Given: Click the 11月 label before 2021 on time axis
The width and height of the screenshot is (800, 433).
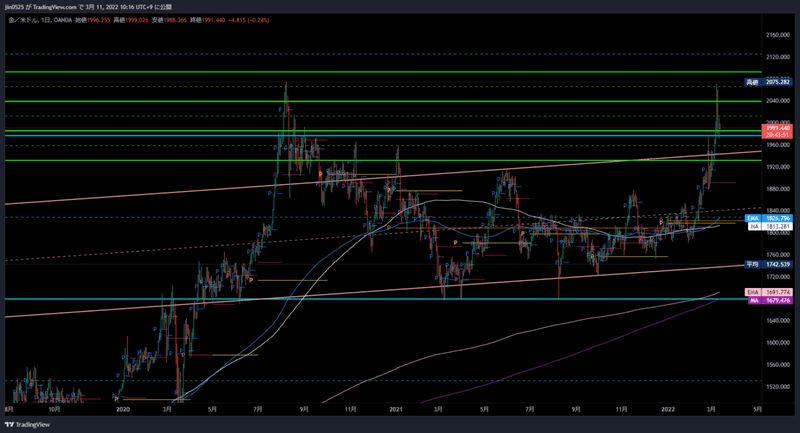Looking at the screenshot, I should click(x=351, y=409).
